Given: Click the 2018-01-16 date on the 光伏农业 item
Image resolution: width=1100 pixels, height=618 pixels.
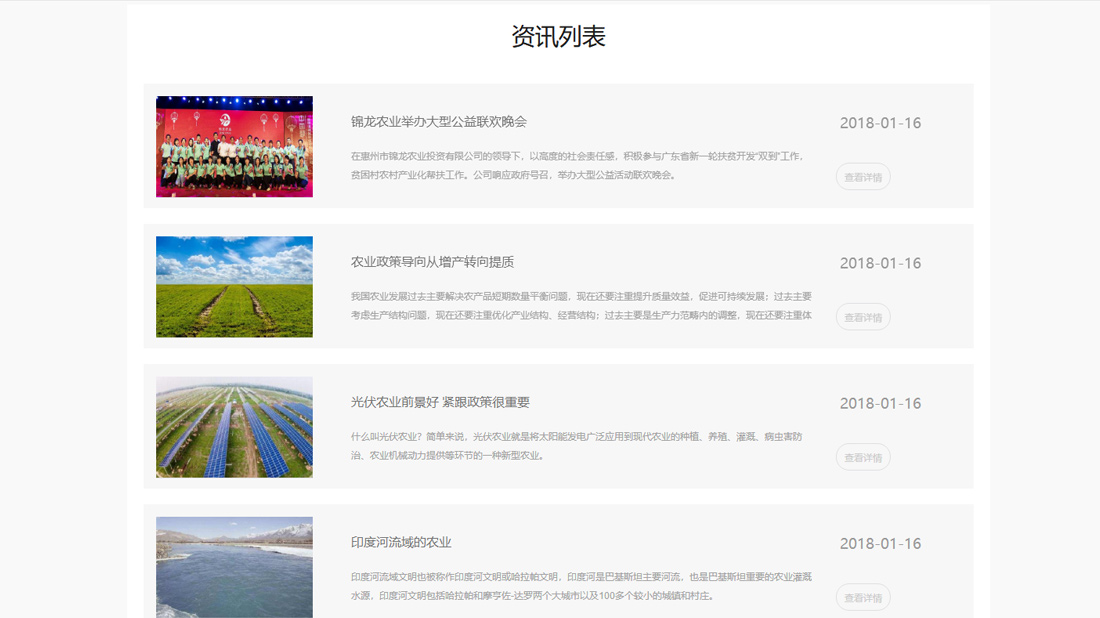Looking at the screenshot, I should click(880, 403).
